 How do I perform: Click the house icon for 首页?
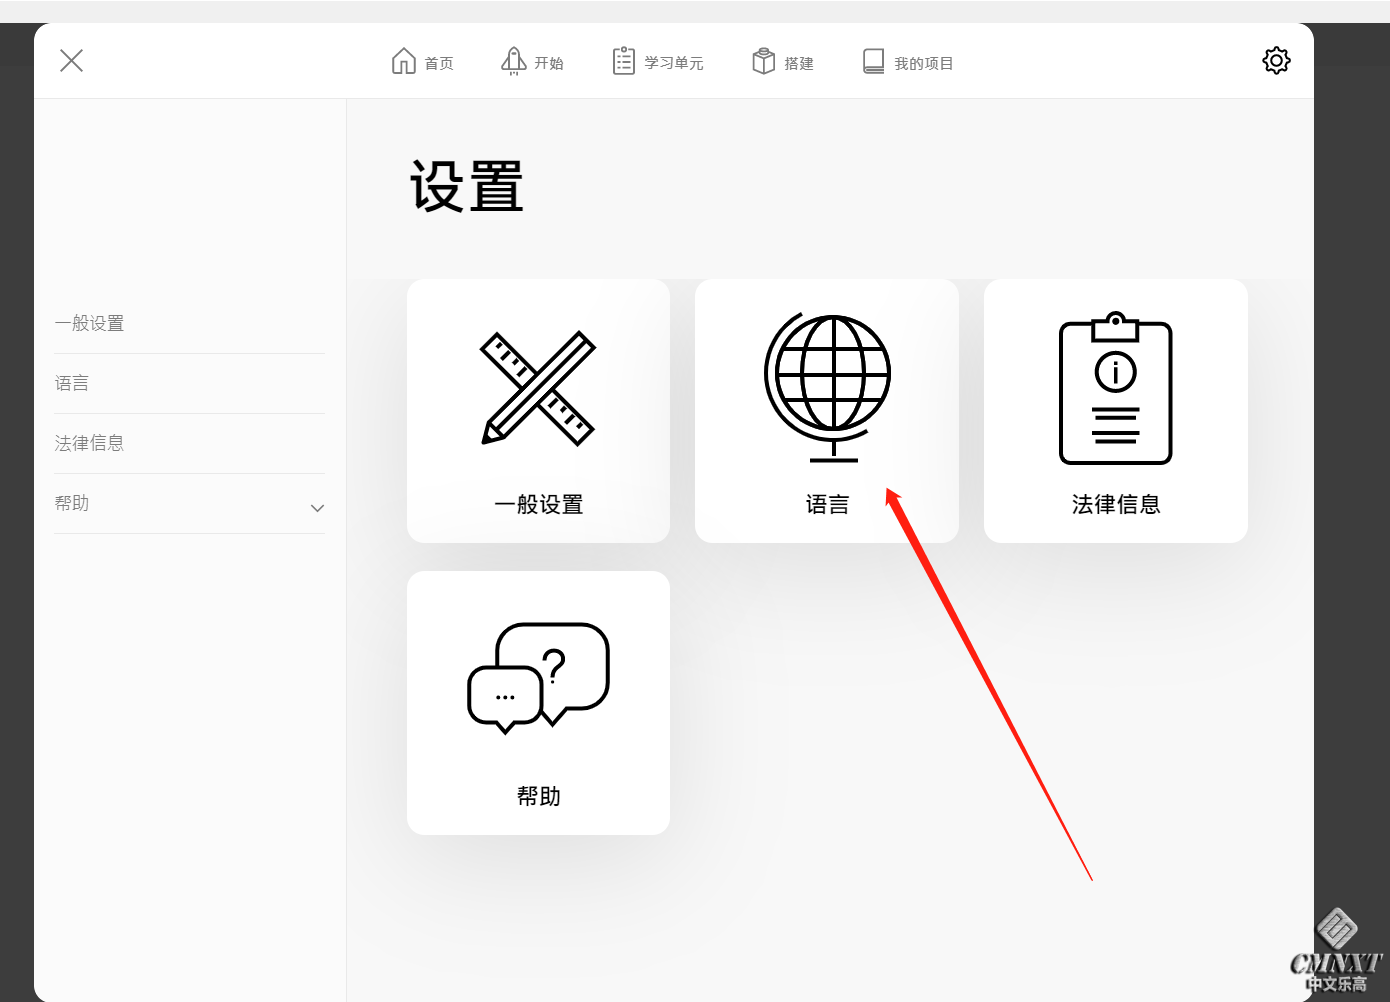403,61
